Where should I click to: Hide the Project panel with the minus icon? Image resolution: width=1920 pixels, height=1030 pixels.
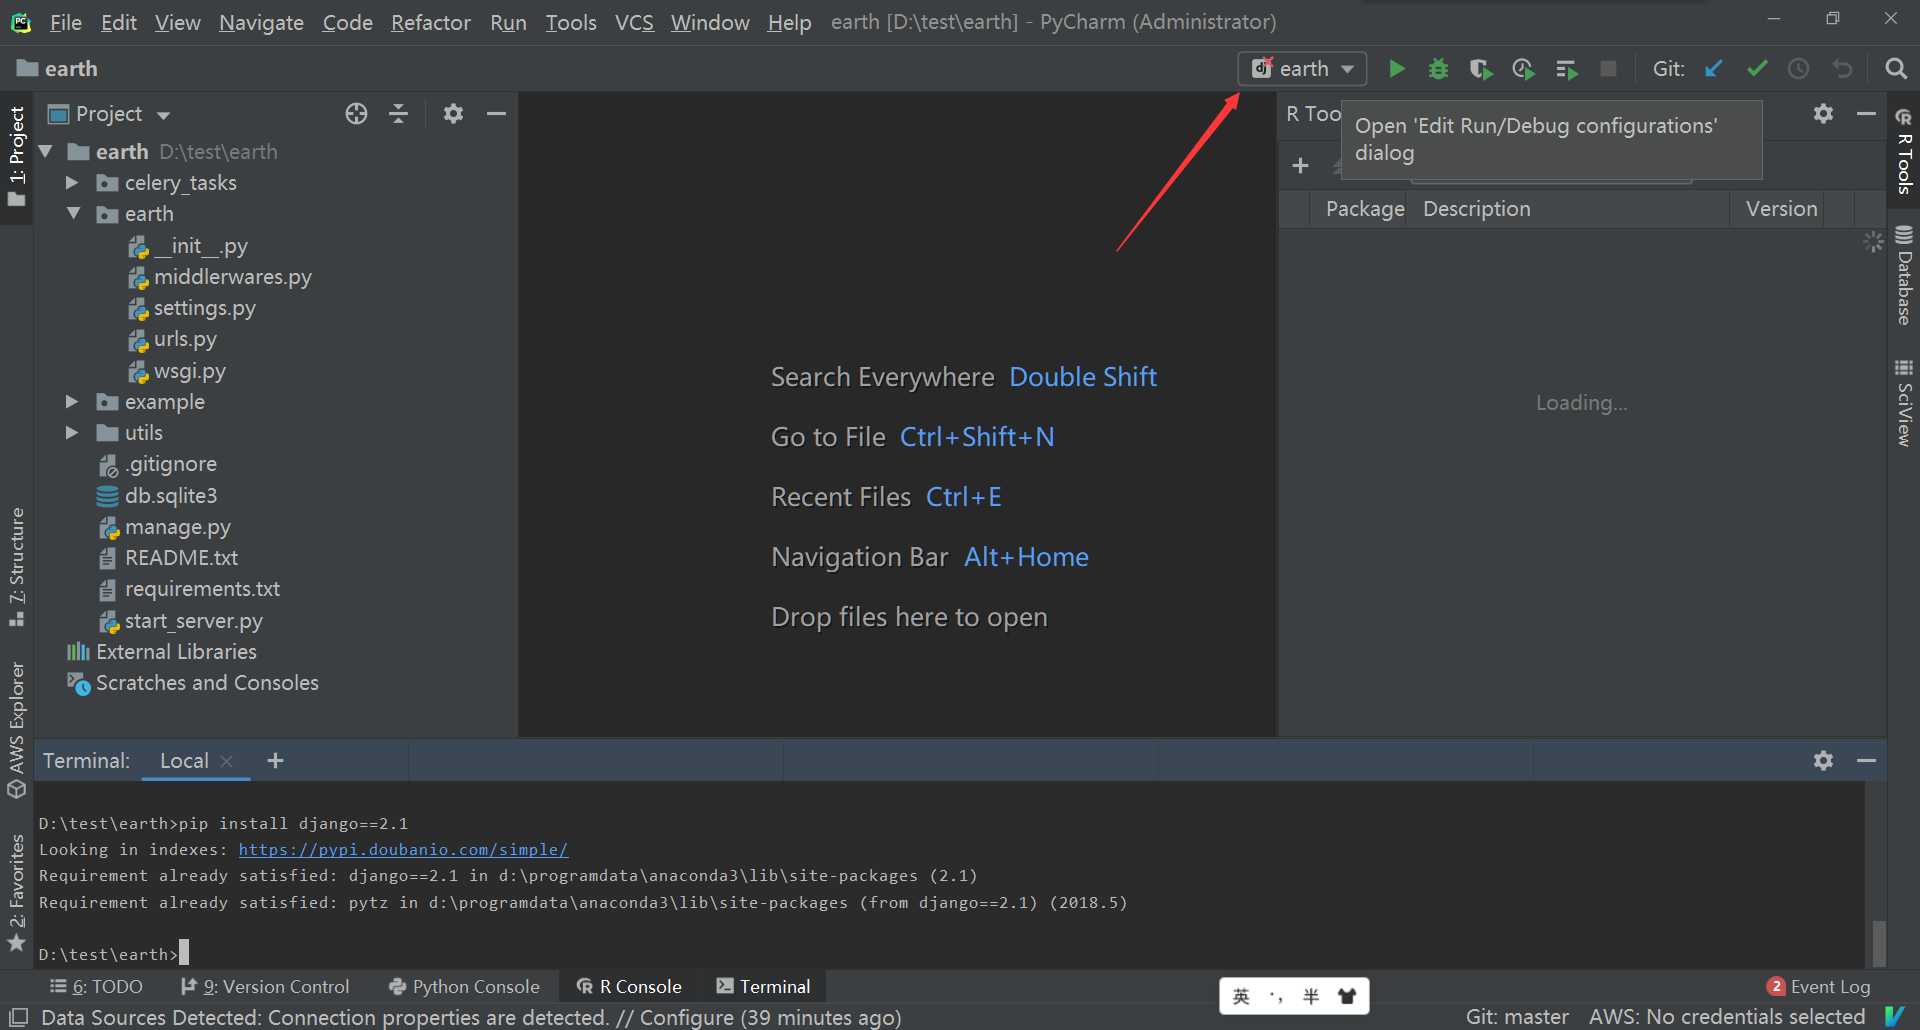[496, 114]
